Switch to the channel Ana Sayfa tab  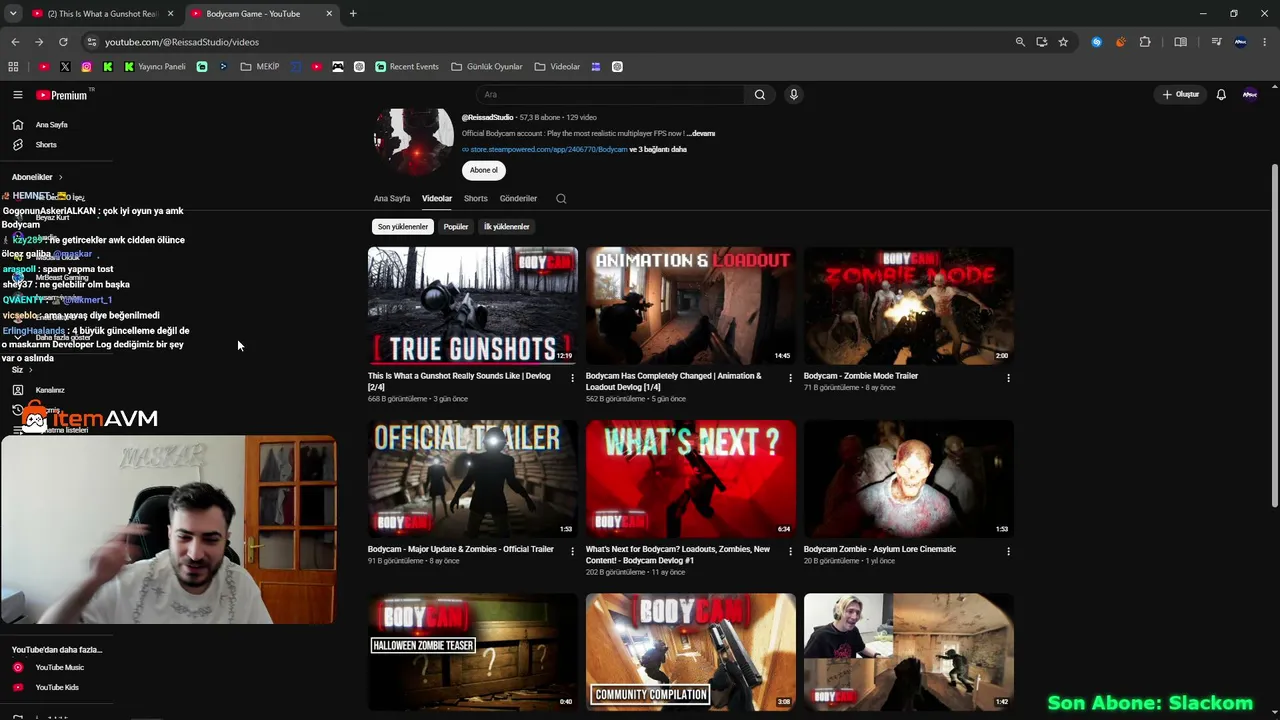click(392, 199)
